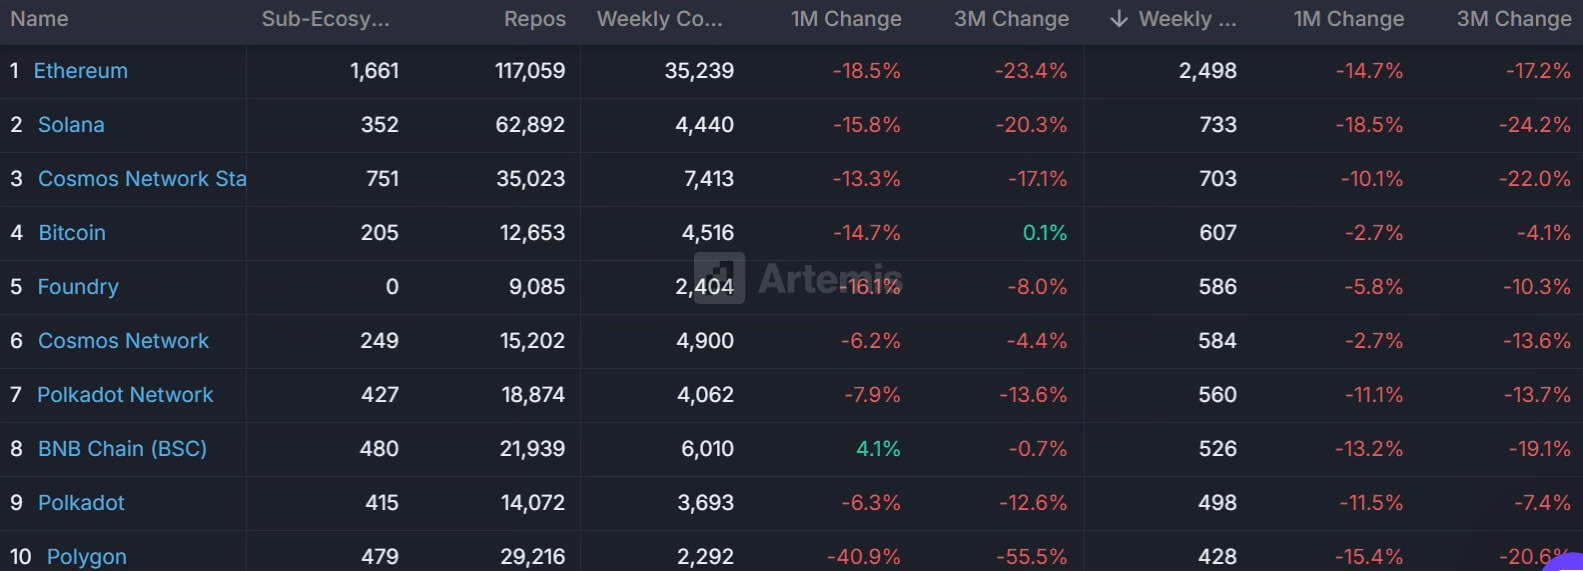This screenshot has width=1583, height=571.
Task: Go to Polkadot Network link
Action: click(x=125, y=395)
